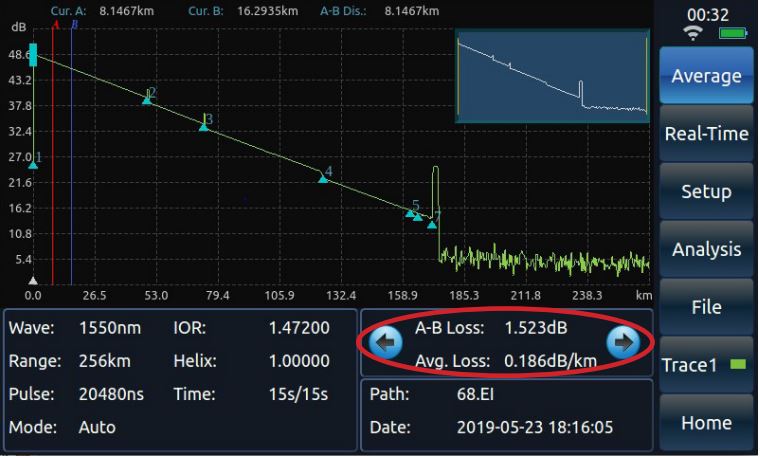760x458 pixels.
Task: Tap the WiFi signal icon
Action: click(693, 33)
